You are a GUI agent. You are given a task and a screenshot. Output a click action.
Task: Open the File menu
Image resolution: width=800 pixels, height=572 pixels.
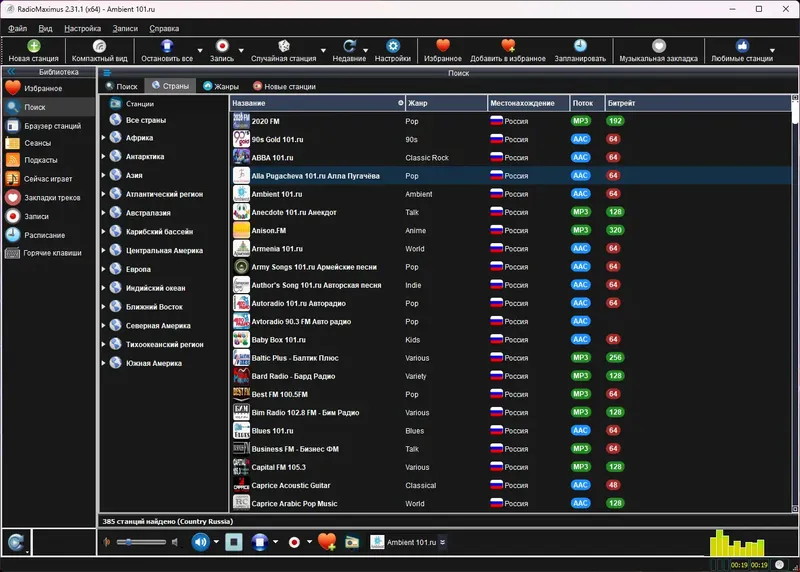[x=17, y=29]
